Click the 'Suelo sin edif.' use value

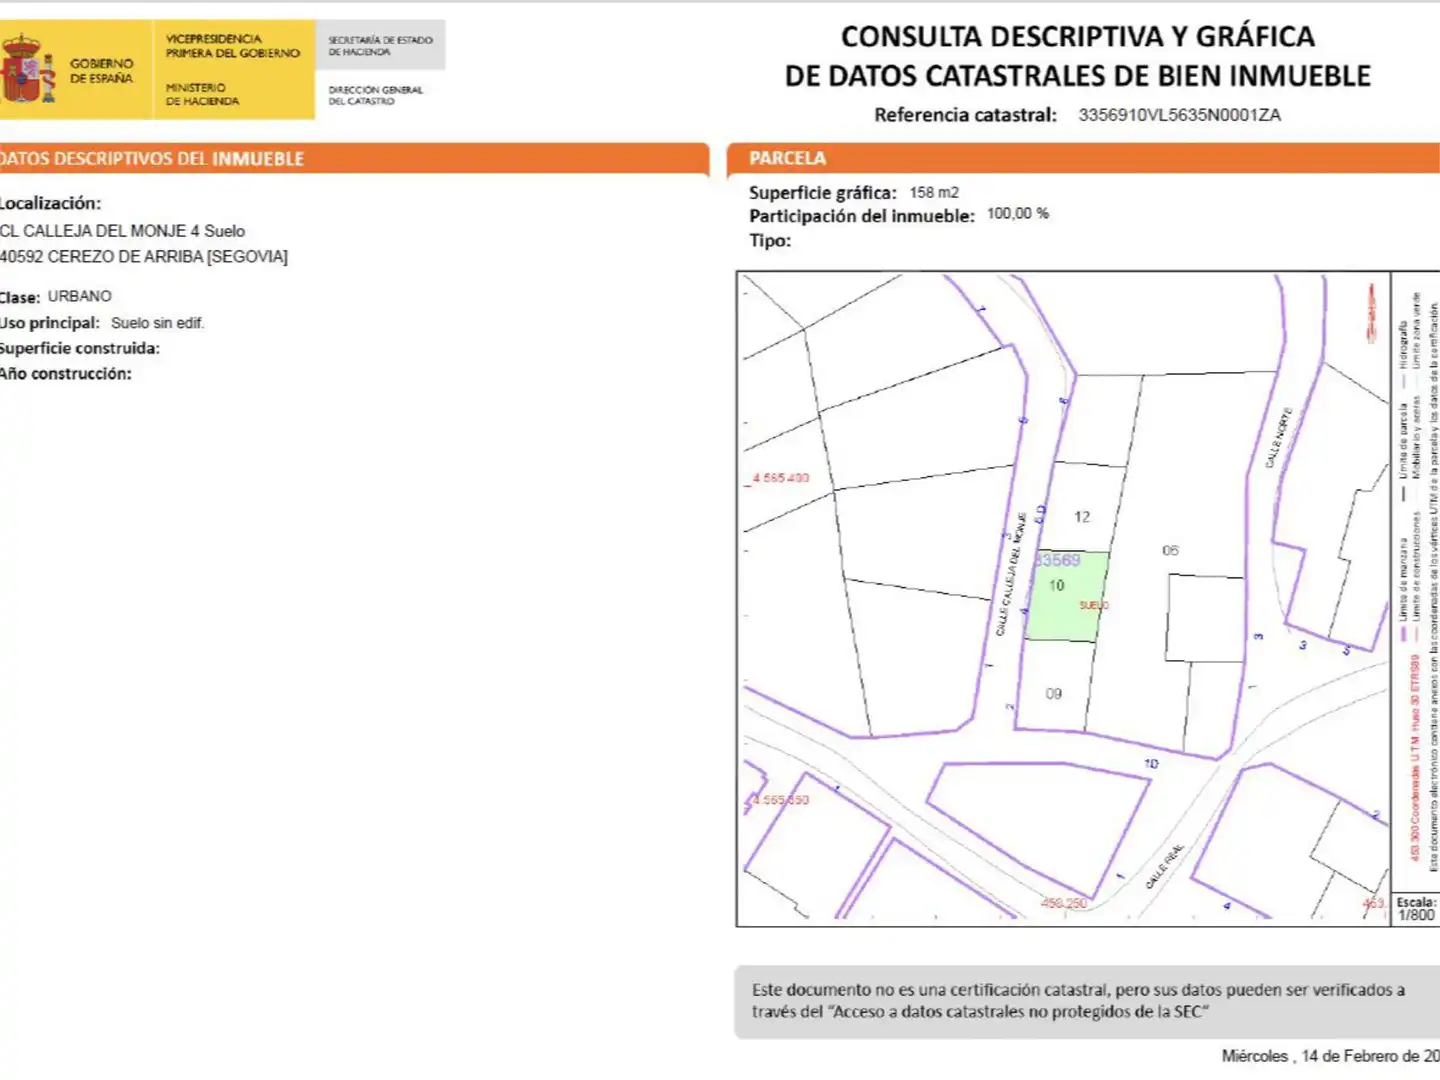158,323
